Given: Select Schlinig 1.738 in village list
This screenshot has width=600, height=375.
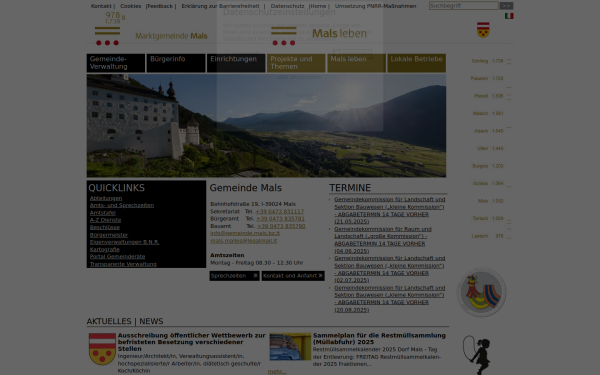Looking at the screenshot, I should coord(487,61).
